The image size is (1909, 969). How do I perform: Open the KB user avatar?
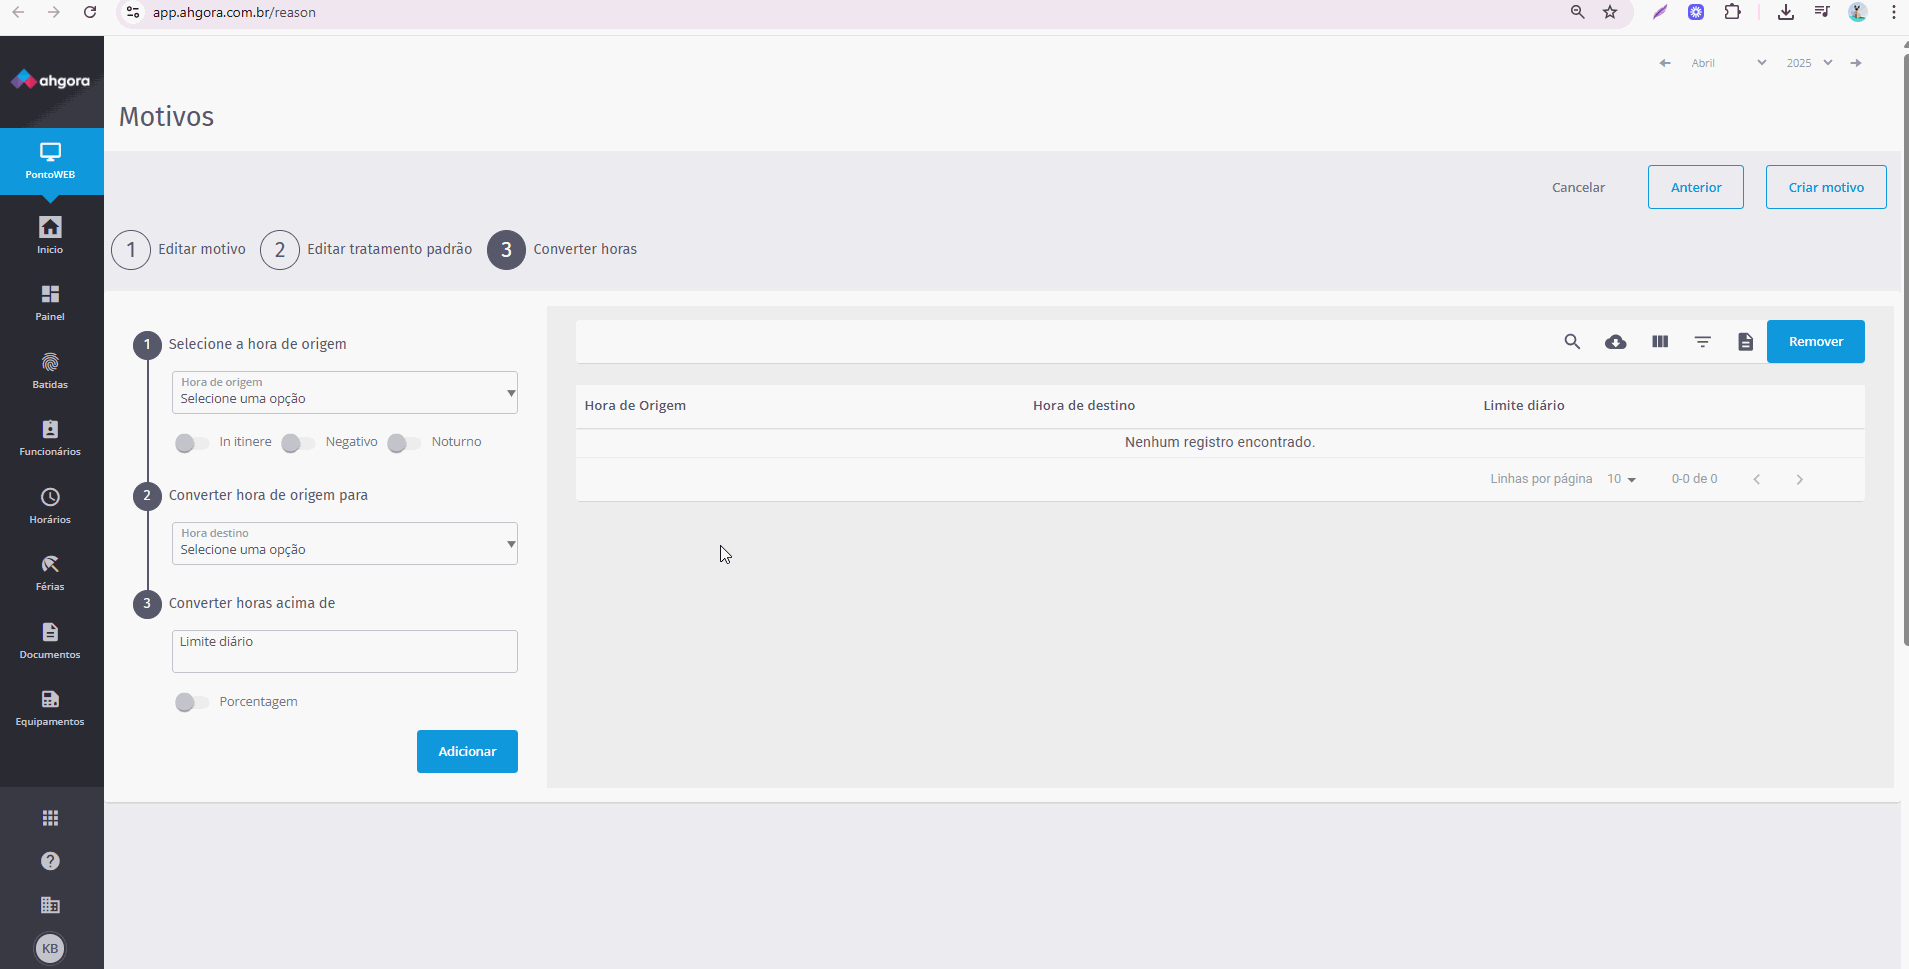tap(50, 948)
